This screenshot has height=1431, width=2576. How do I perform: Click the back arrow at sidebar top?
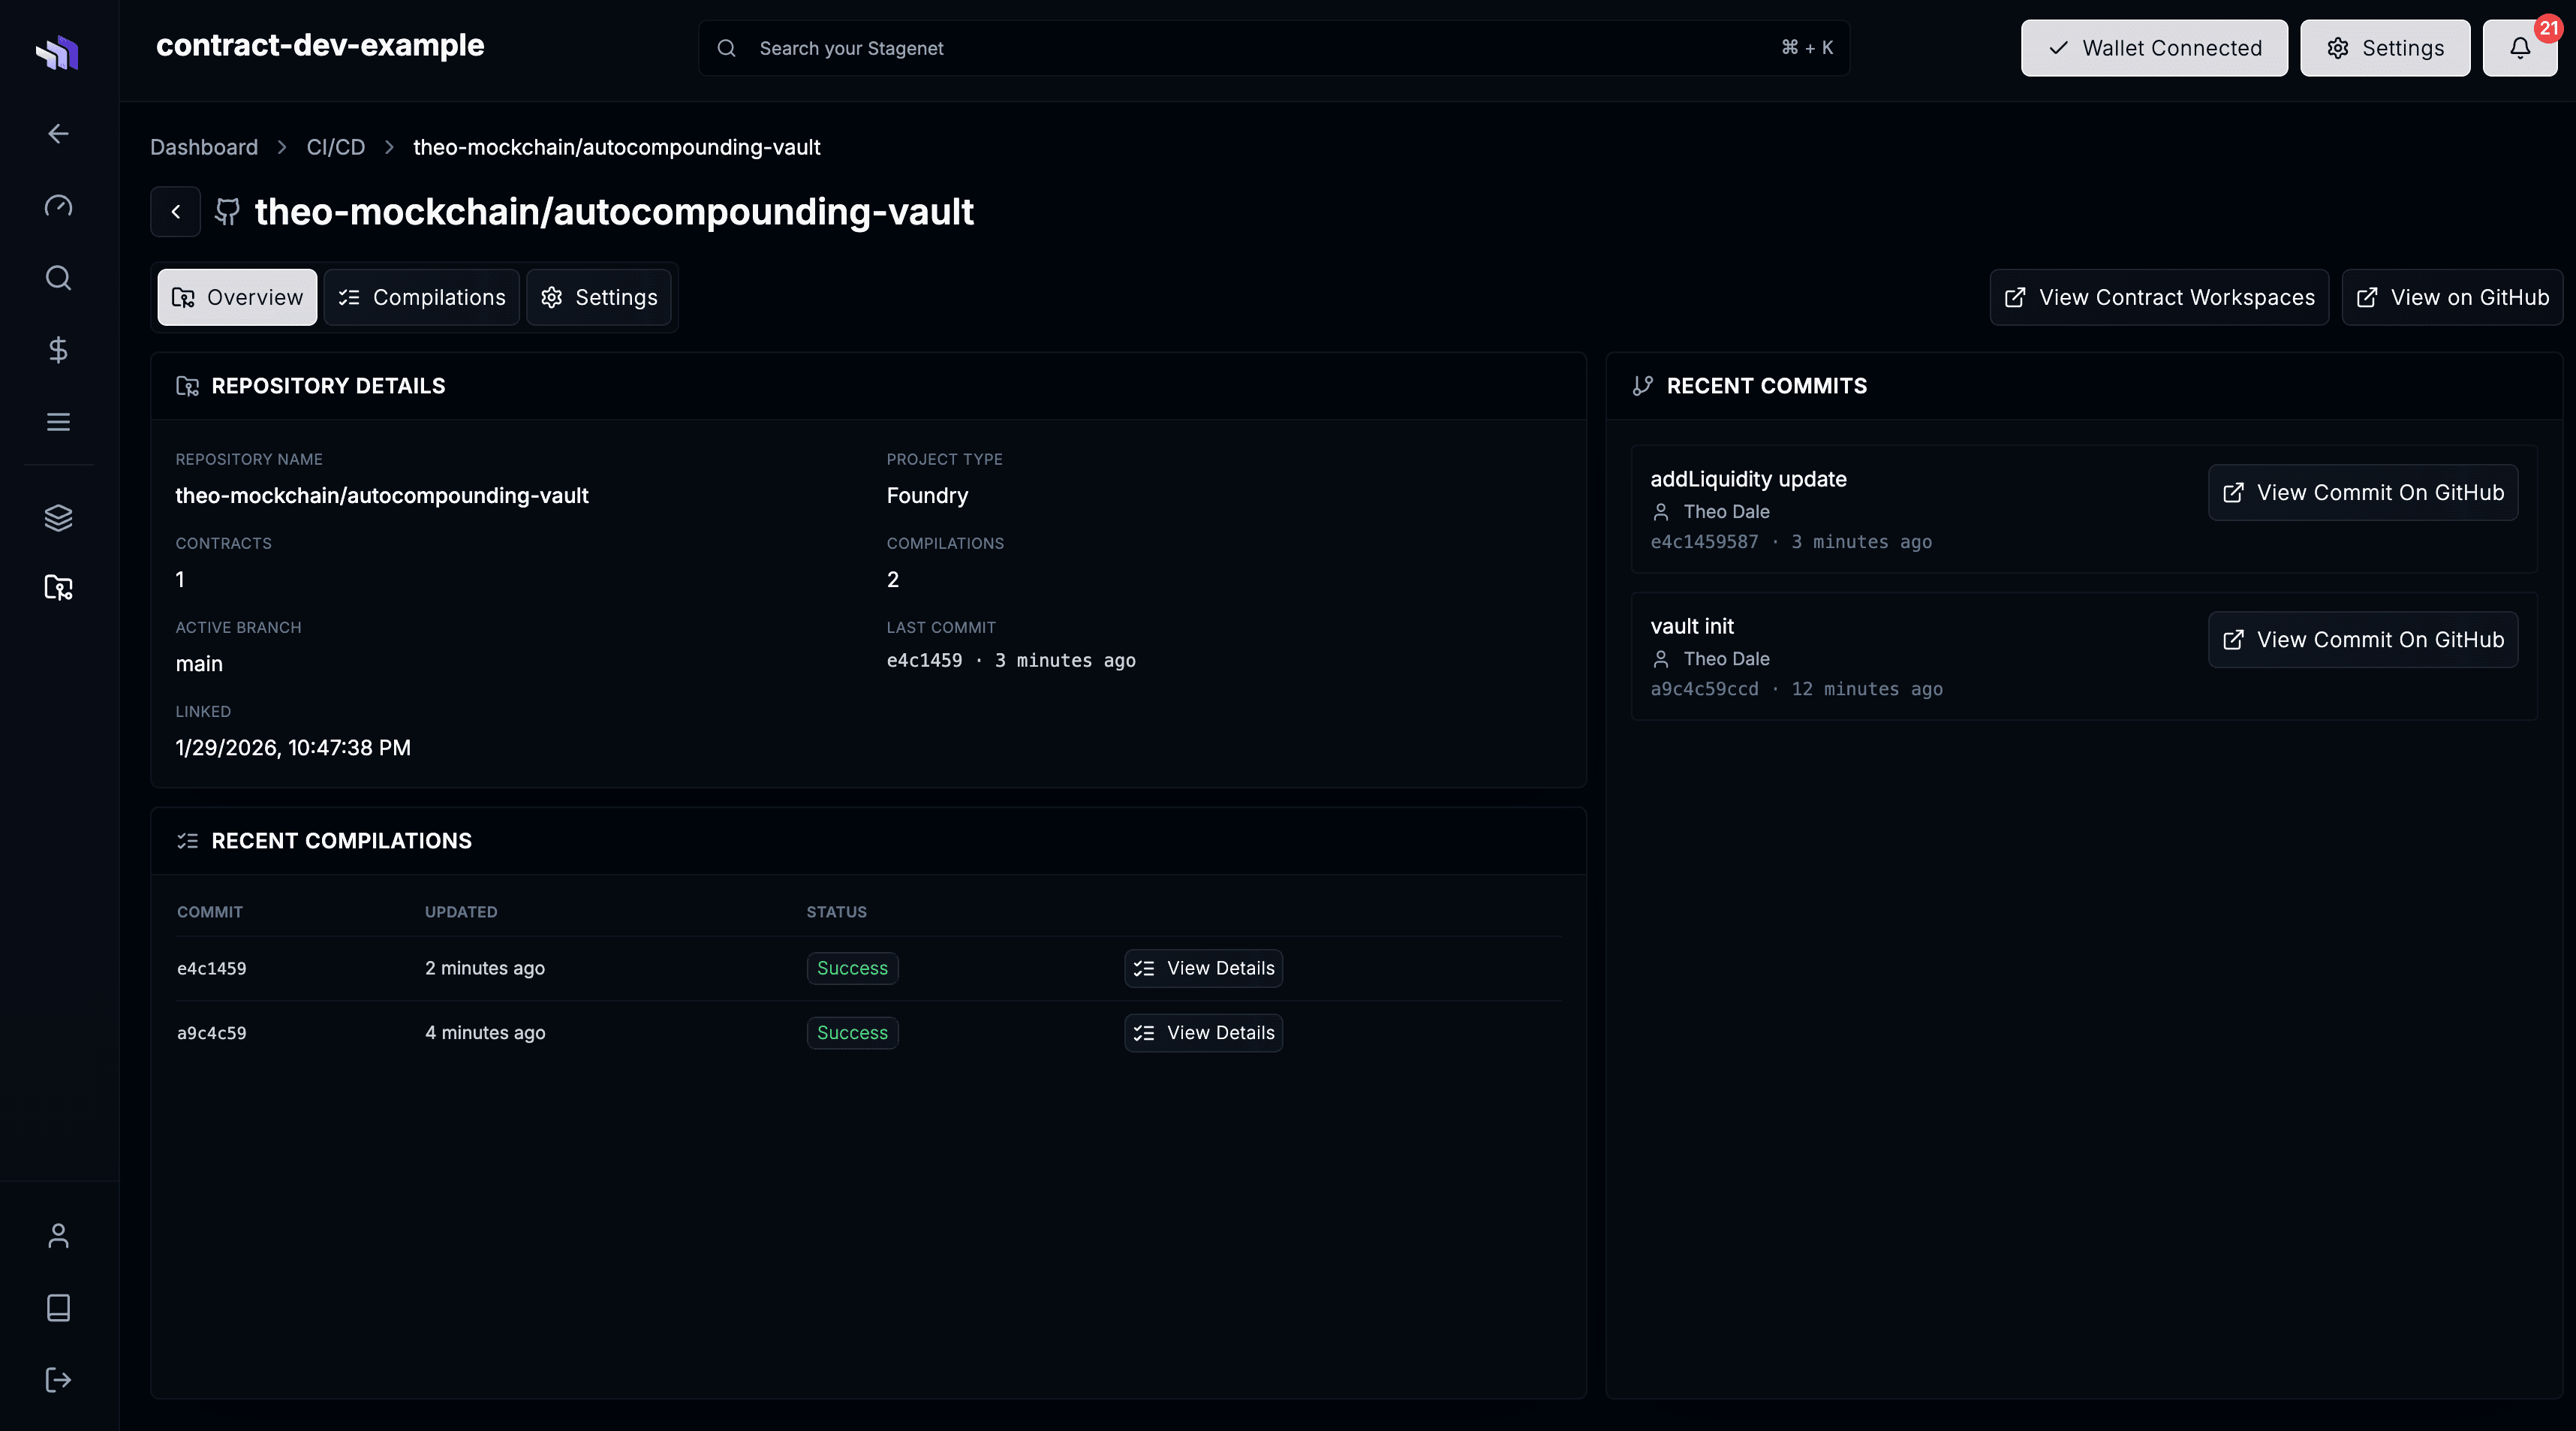click(57, 133)
